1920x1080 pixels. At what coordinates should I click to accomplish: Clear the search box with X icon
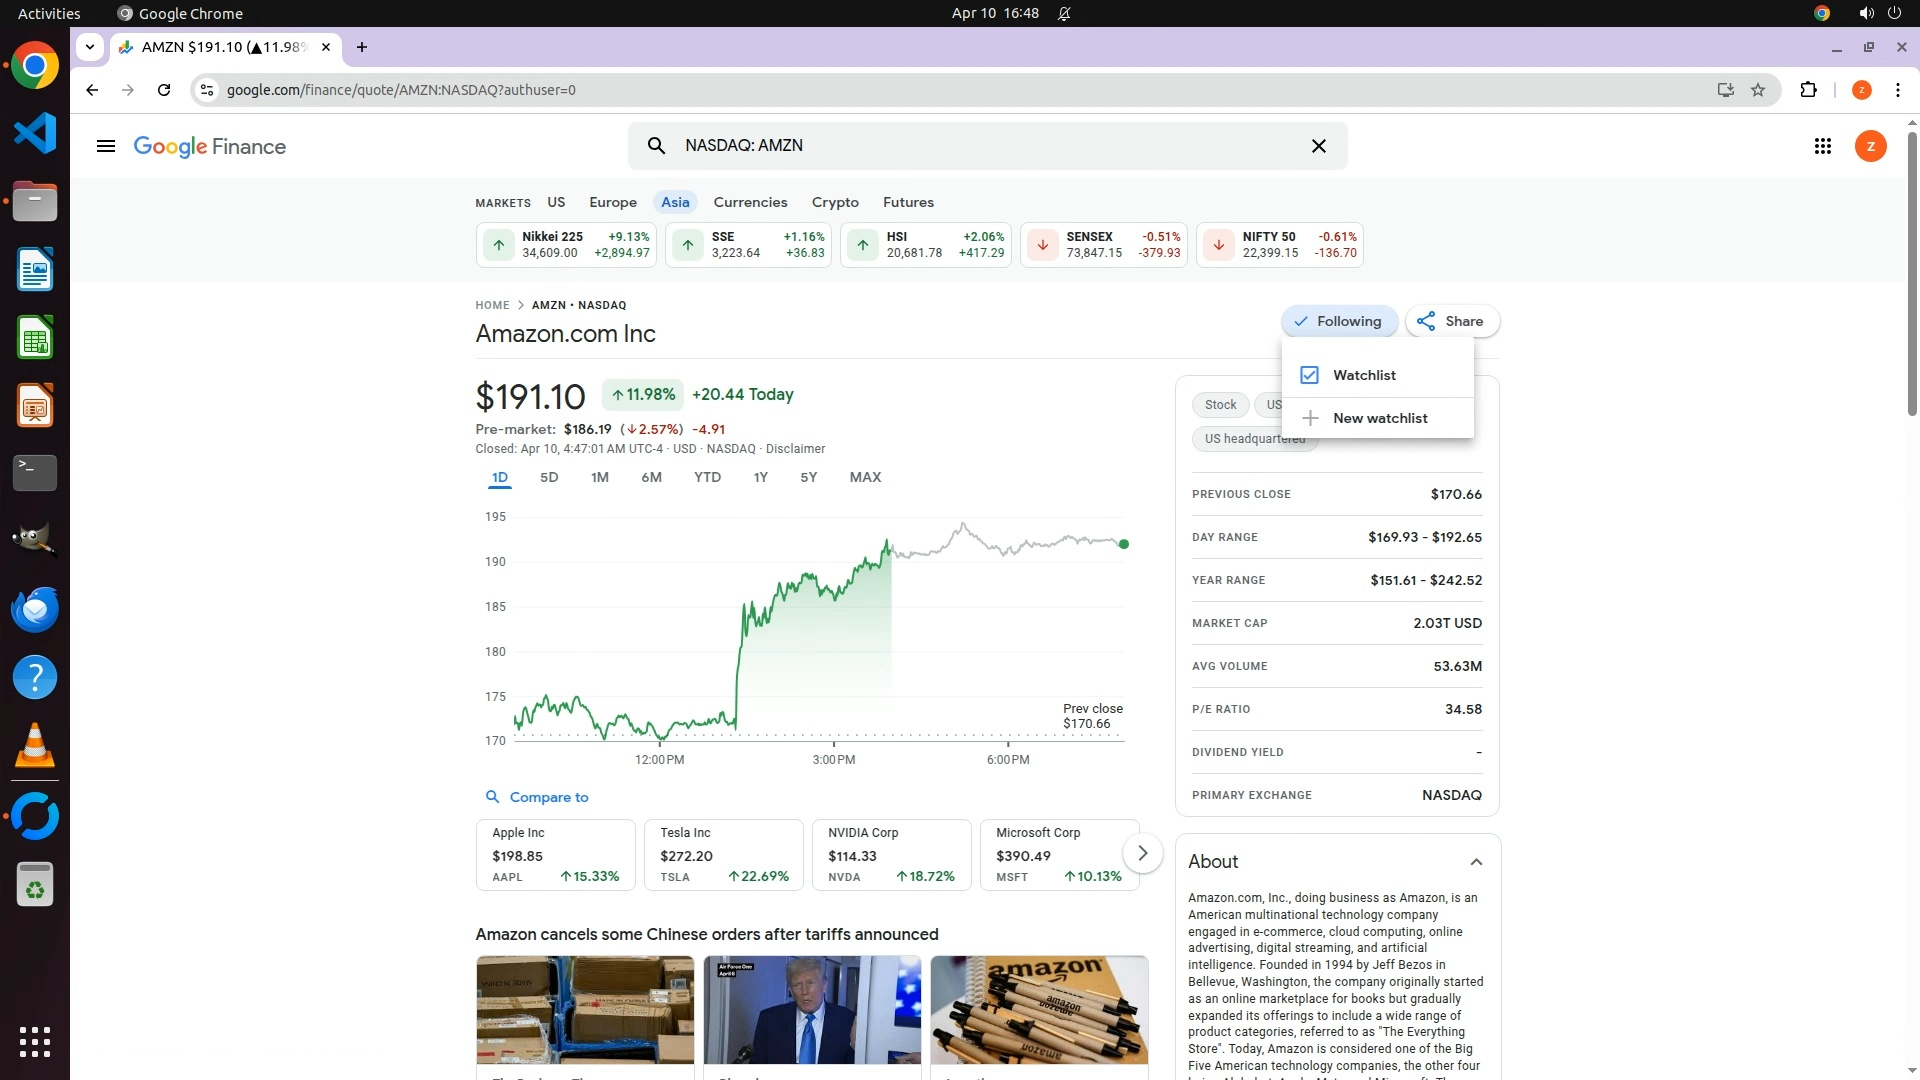[1318, 146]
